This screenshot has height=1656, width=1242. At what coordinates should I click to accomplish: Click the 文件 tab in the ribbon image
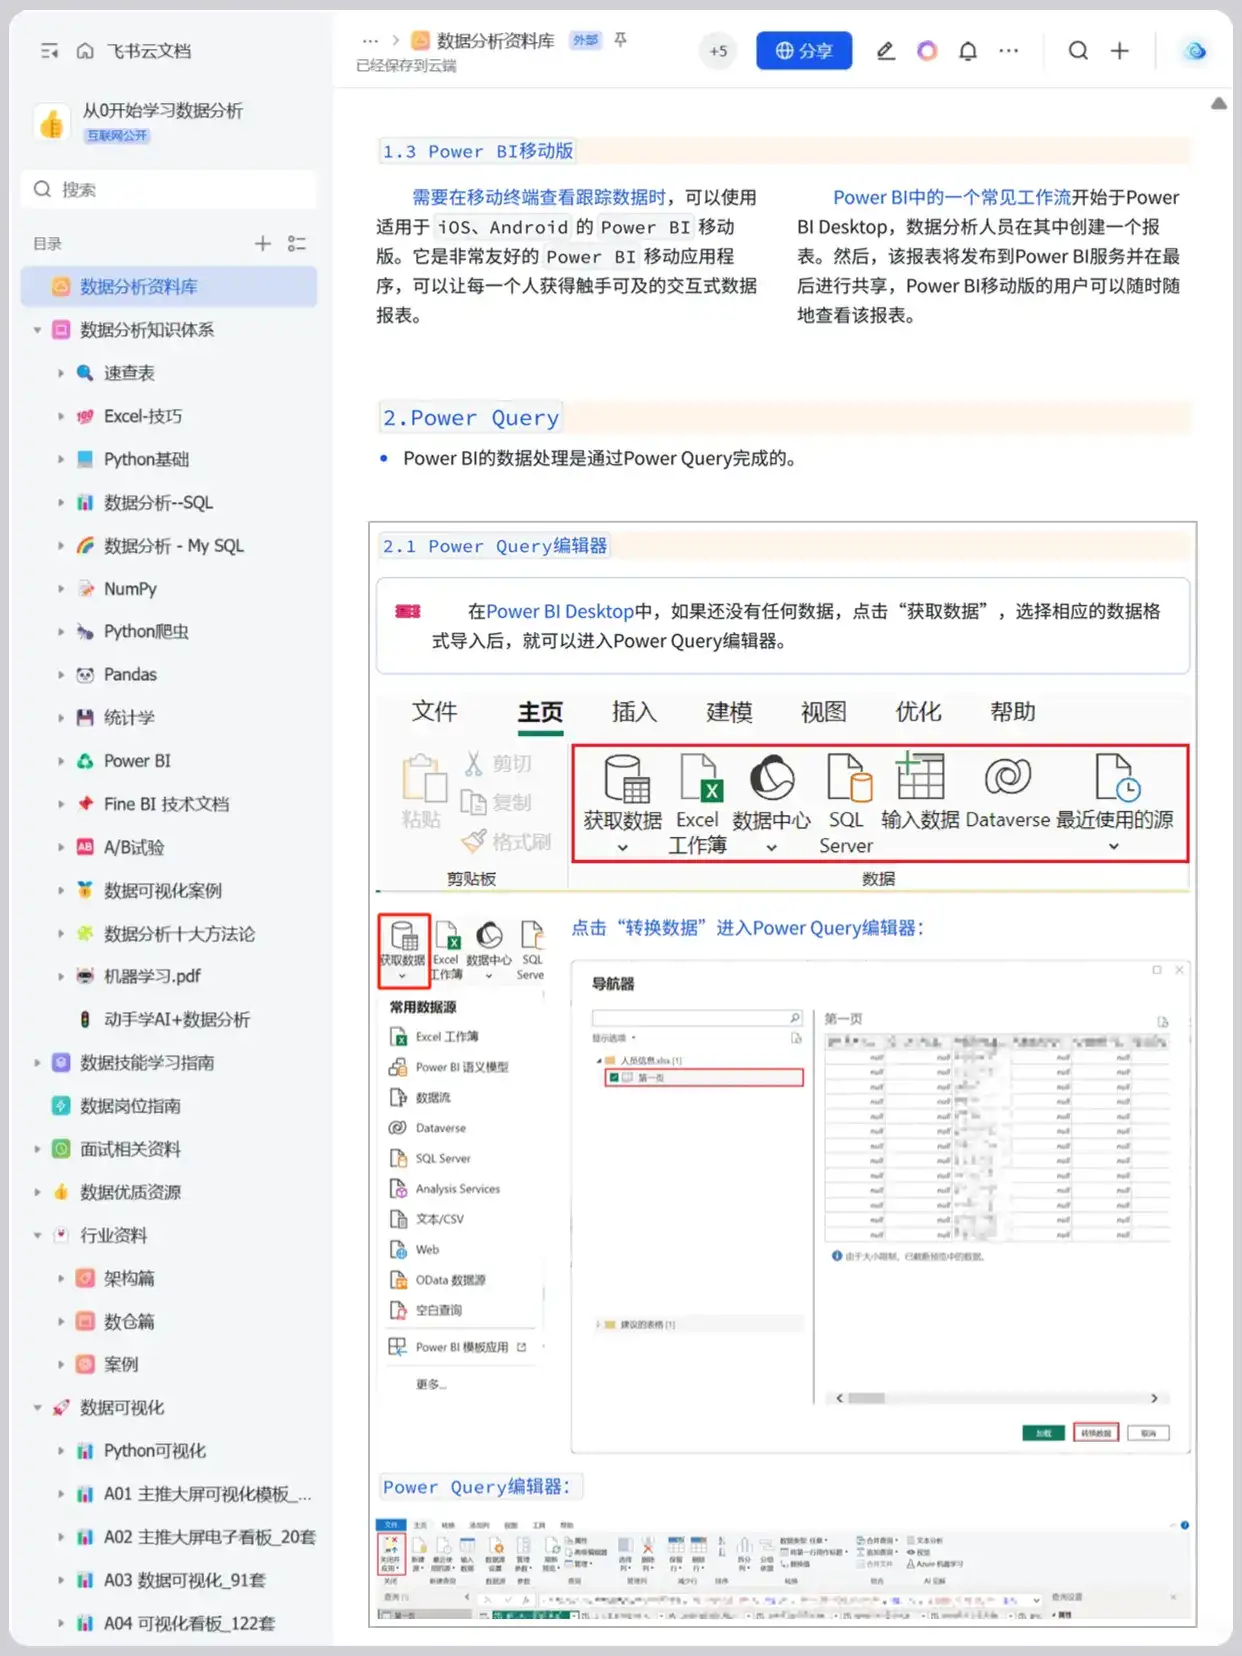[434, 712]
